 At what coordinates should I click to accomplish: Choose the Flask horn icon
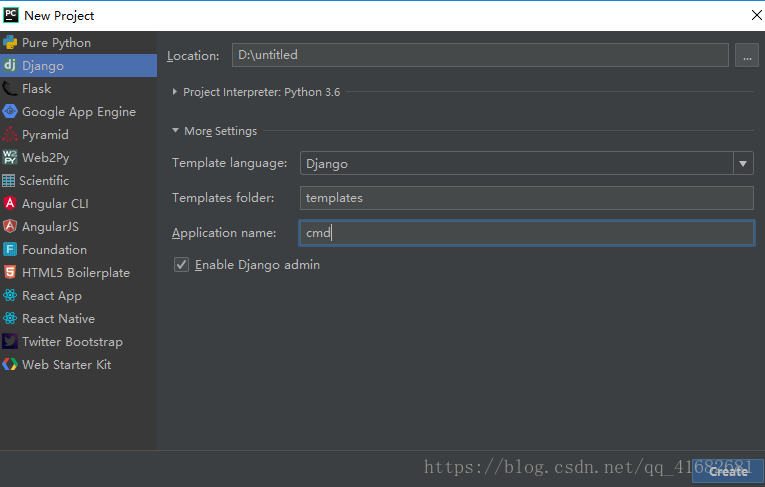click(10, 88)
